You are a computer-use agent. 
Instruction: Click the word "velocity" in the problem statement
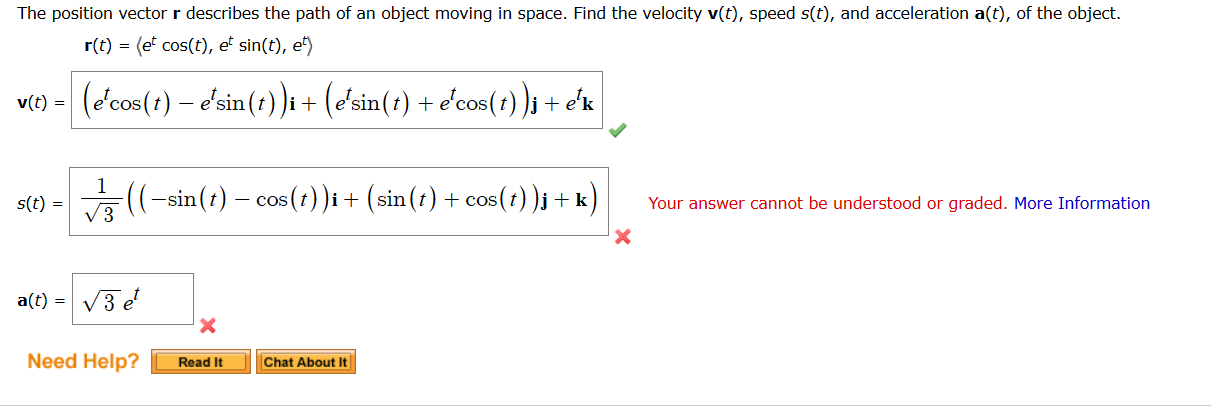[669, 14]
